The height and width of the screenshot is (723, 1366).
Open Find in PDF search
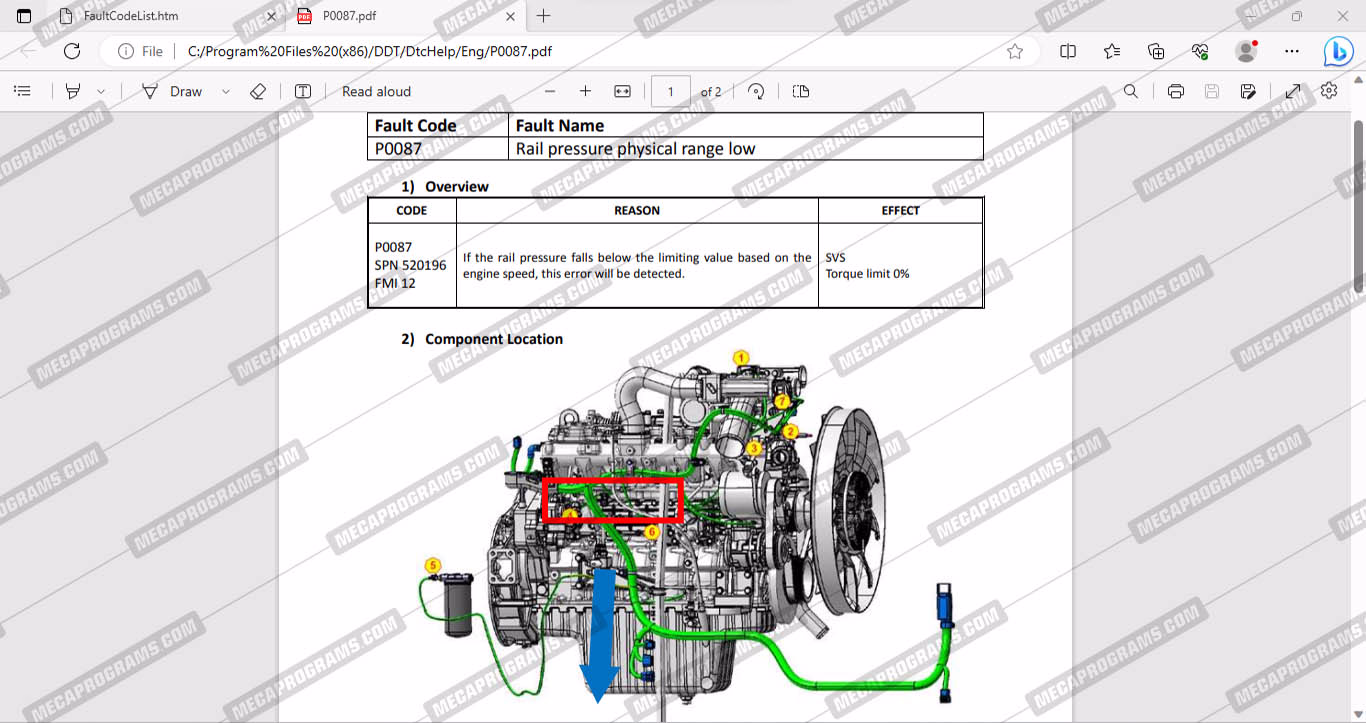1130,91
